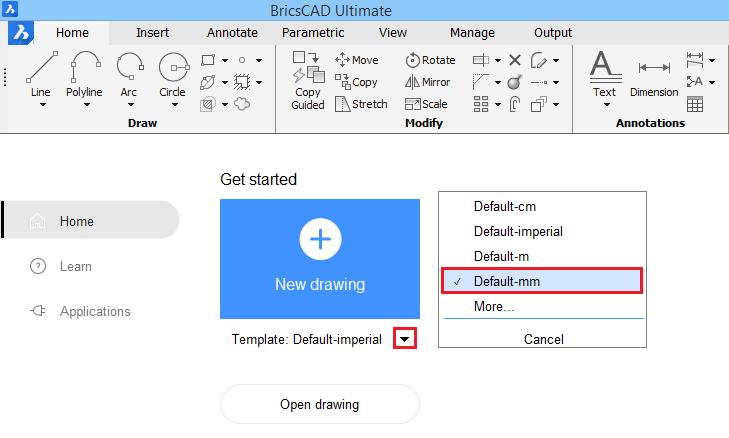This screenshot has height=438, width=729.
Task: Switch to the Insert ribbon tab
Action: pyautogui.click(x=152, y=33)
